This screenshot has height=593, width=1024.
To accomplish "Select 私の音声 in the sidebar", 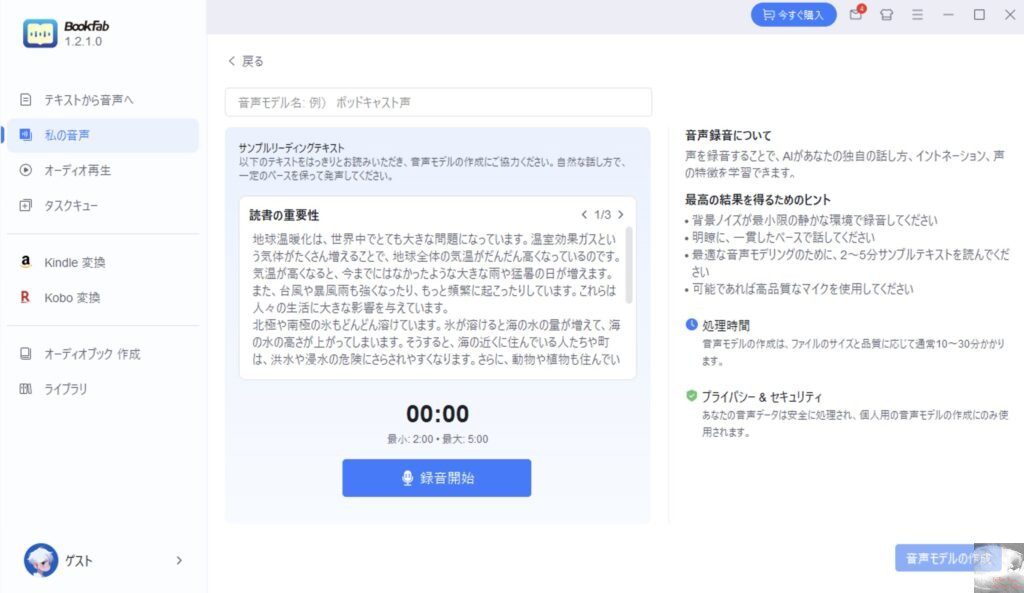I will coord(73,135).
